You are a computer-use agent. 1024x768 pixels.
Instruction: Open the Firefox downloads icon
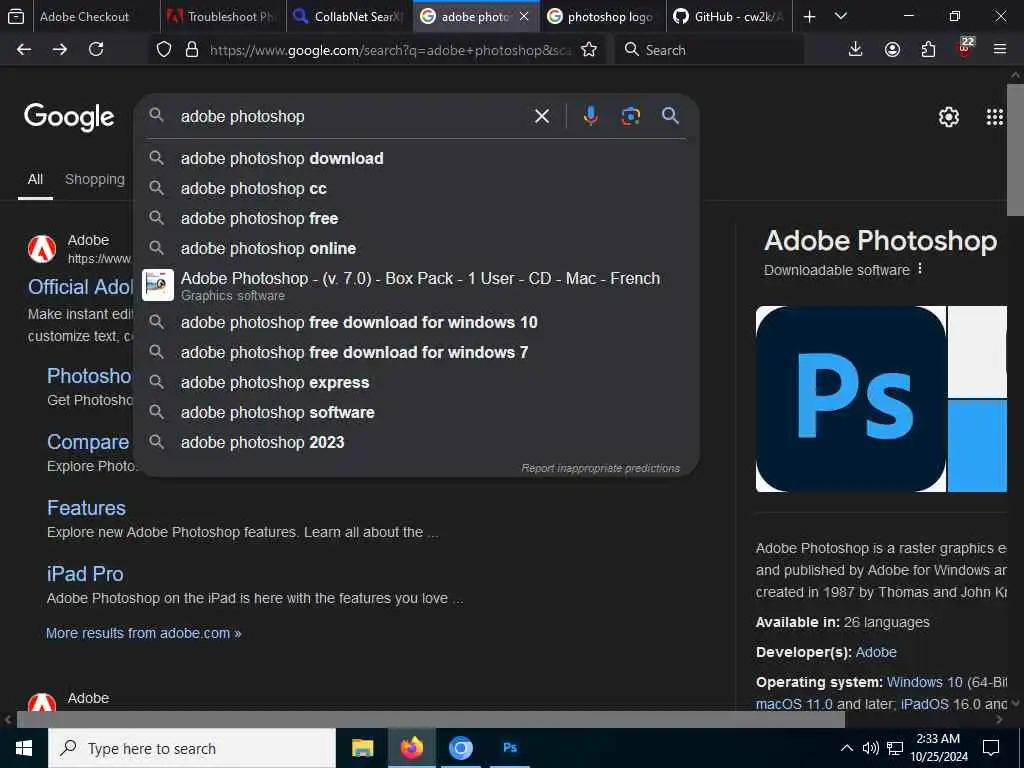click(x=855, y=50)
